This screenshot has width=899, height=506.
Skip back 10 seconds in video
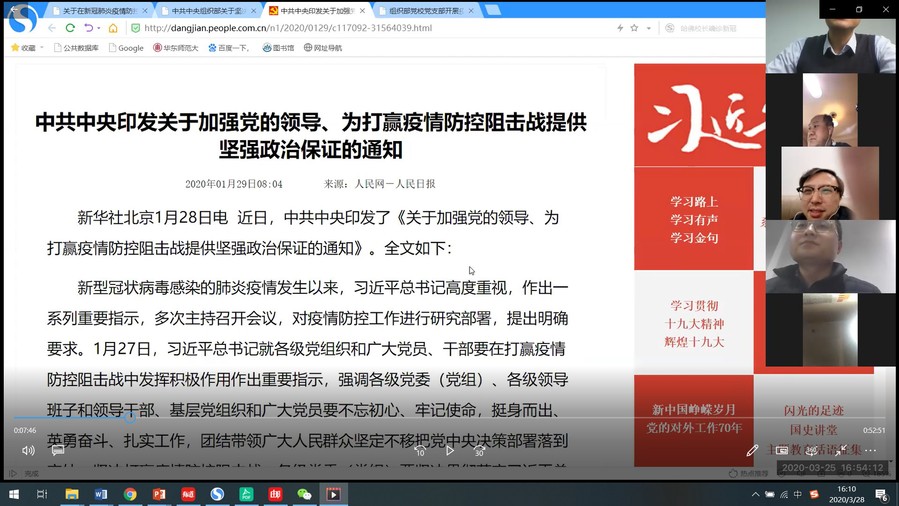(x=420, y=451)
